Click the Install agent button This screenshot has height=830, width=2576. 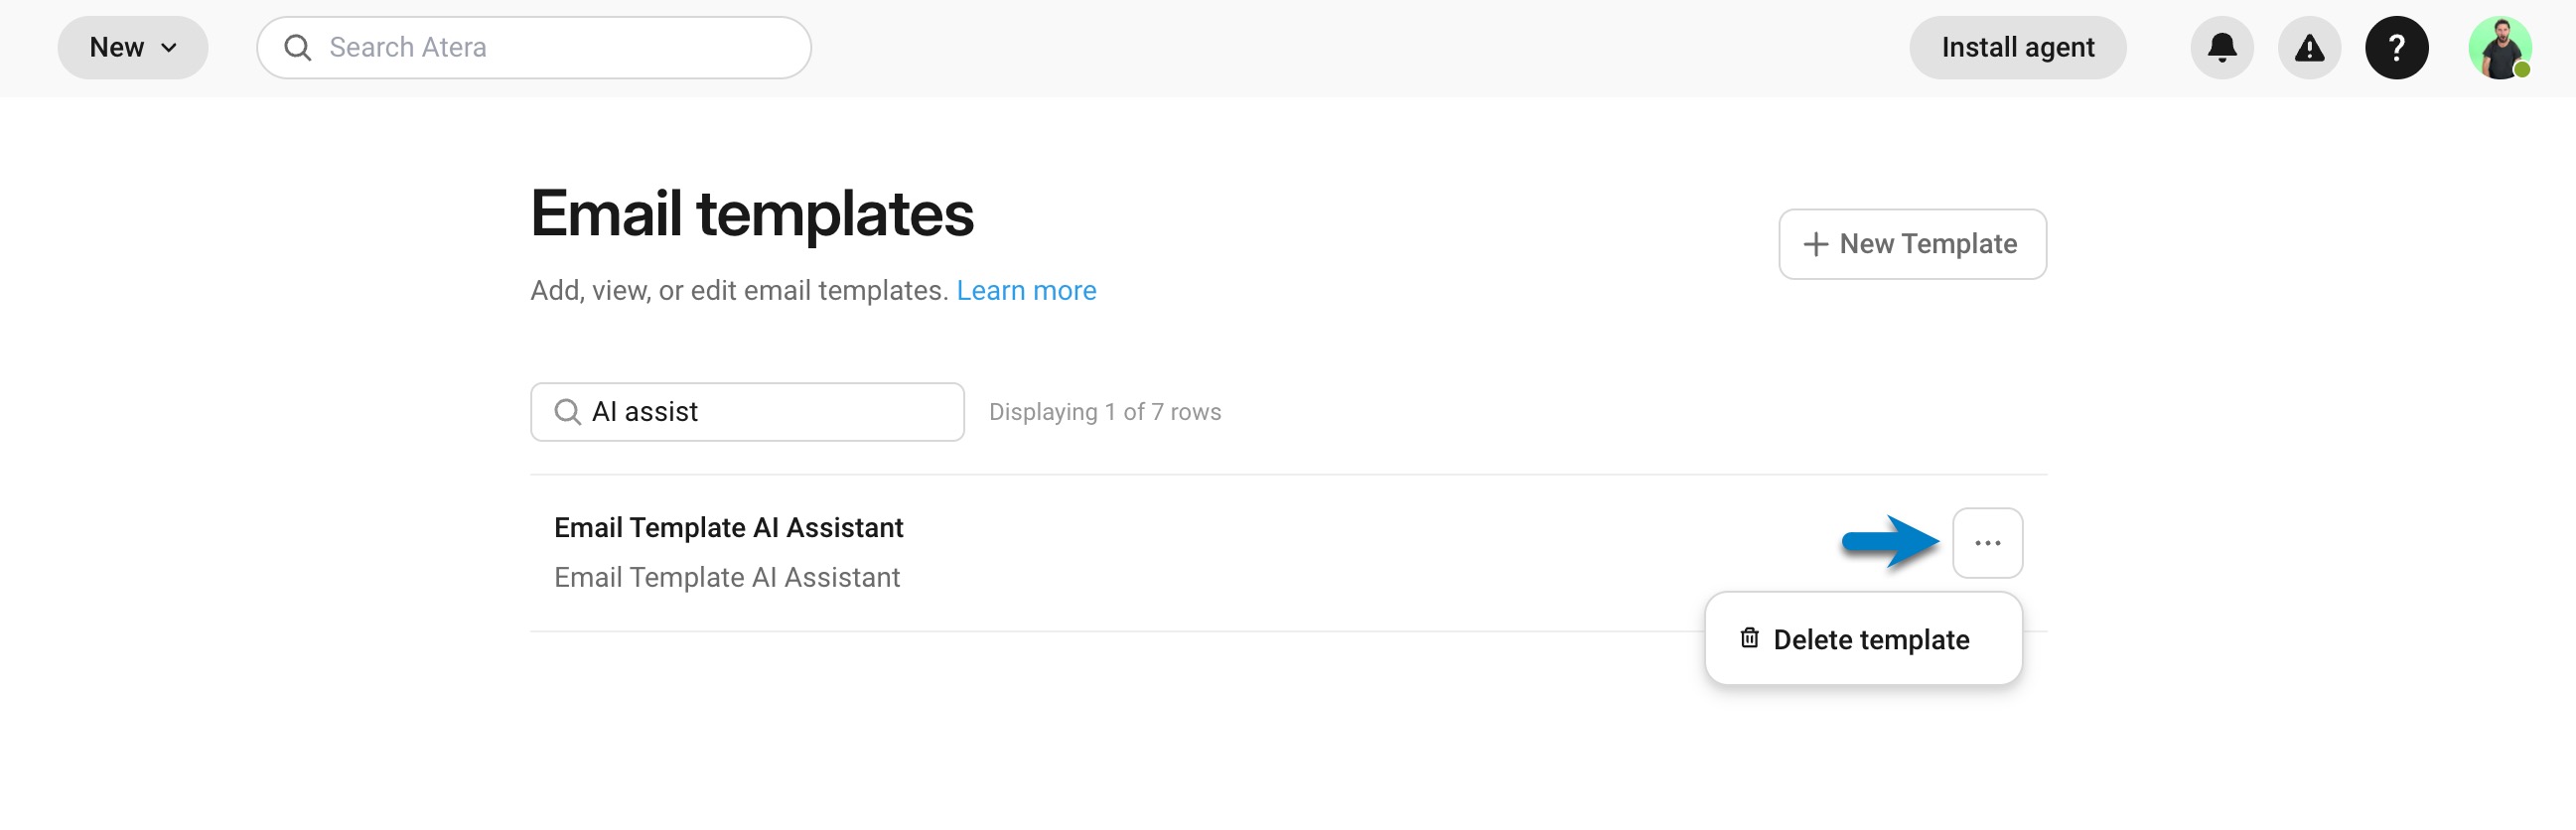2017,47
